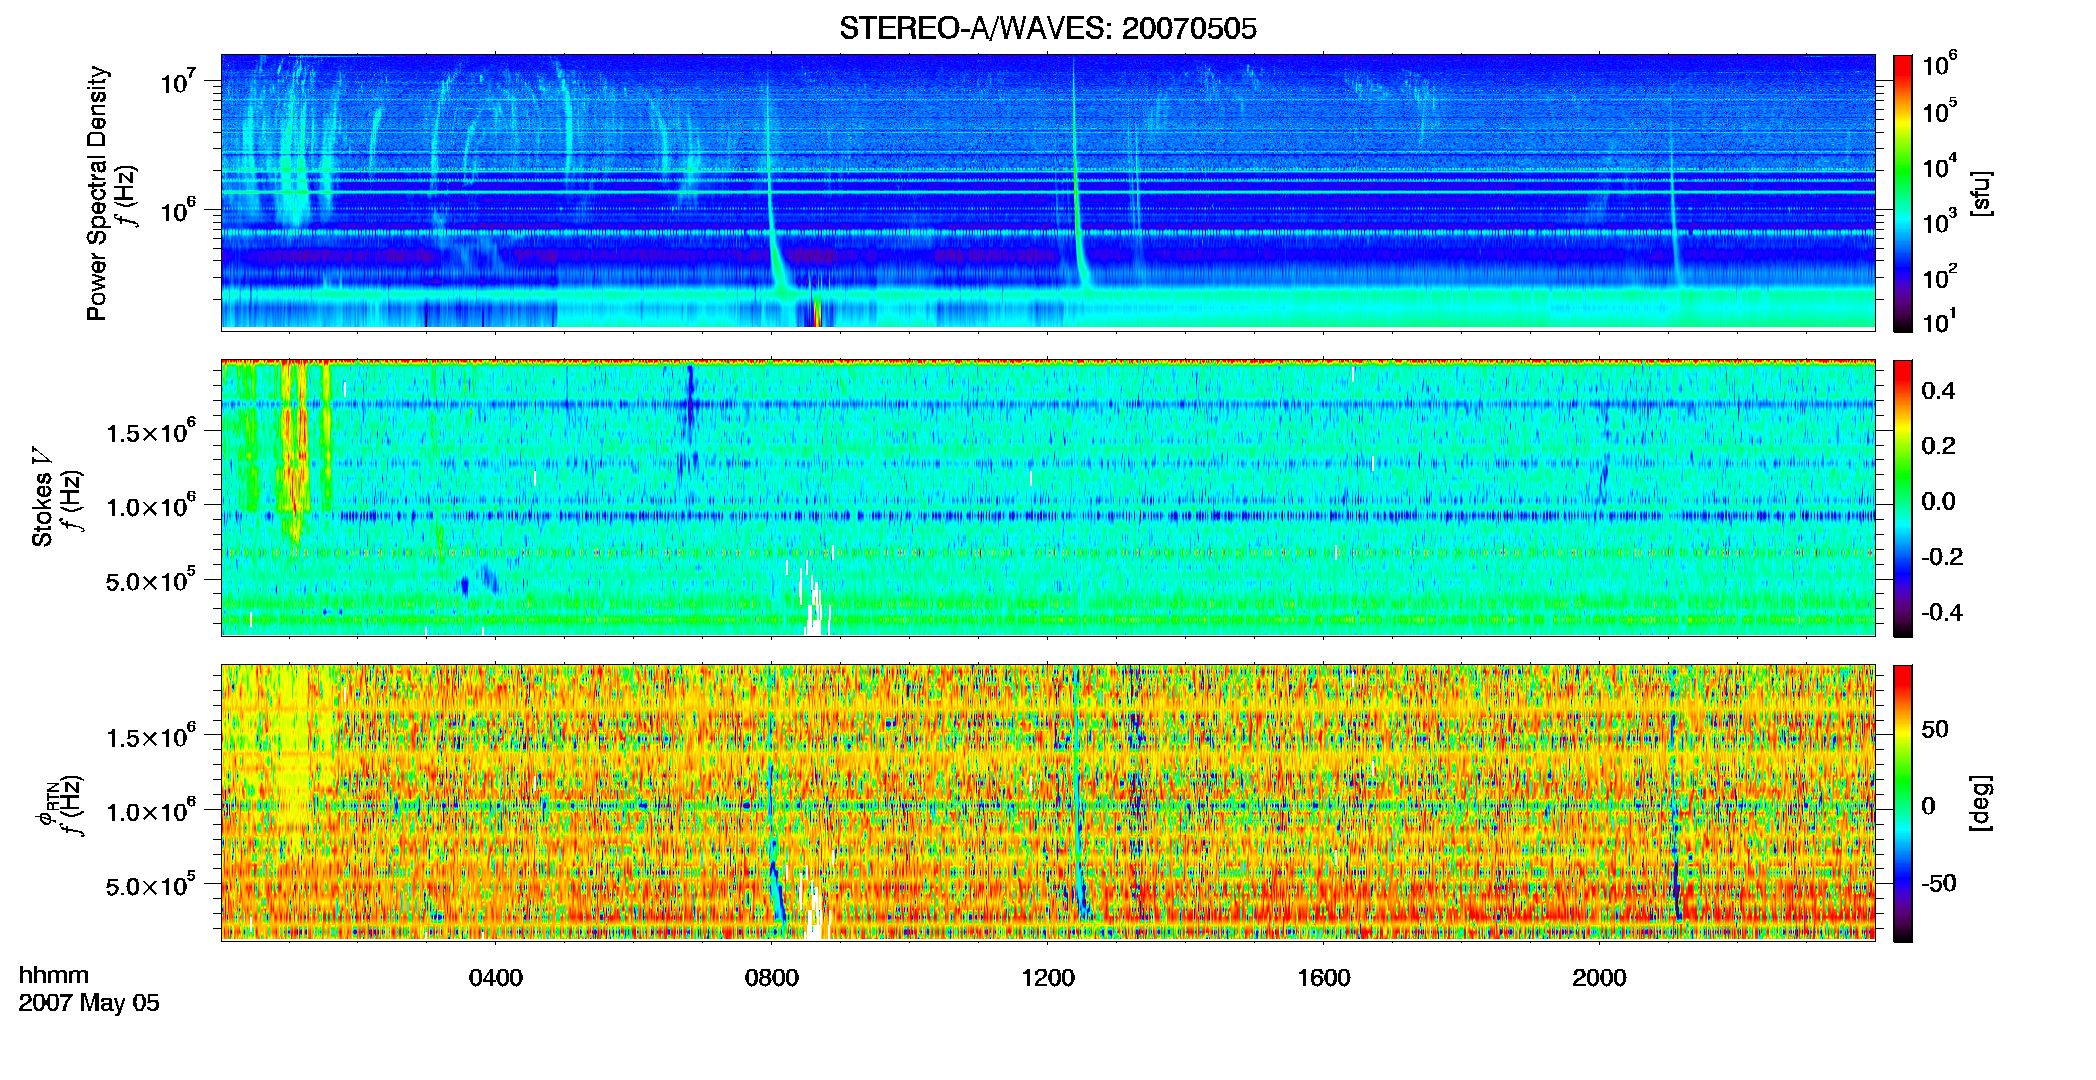
Task: Click the 0.0 value on Stokes color bar
Action: pos(1938,501)
